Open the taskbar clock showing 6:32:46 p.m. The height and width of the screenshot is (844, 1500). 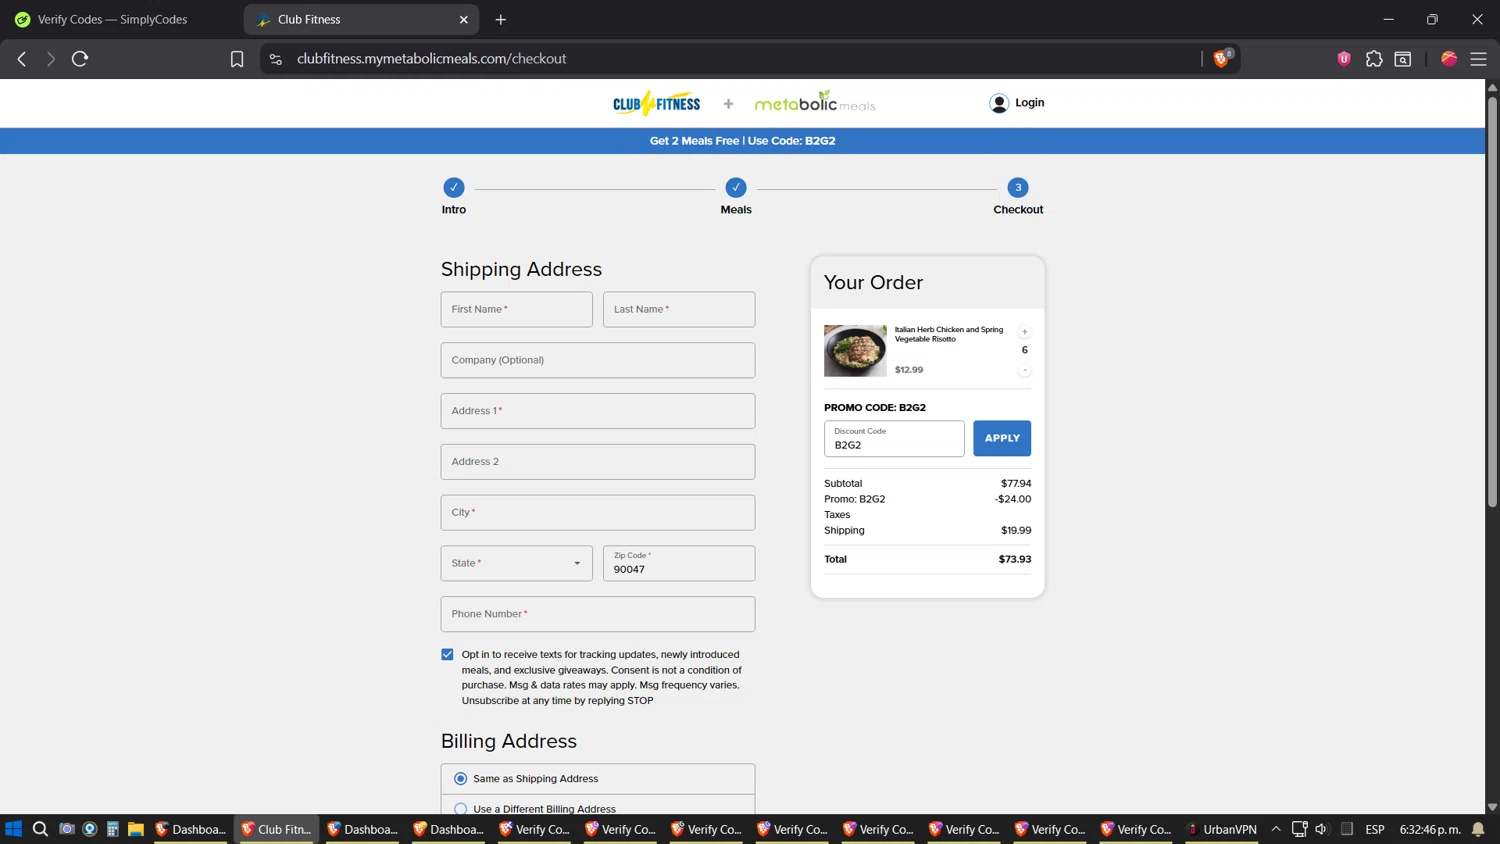[1430, 829]
